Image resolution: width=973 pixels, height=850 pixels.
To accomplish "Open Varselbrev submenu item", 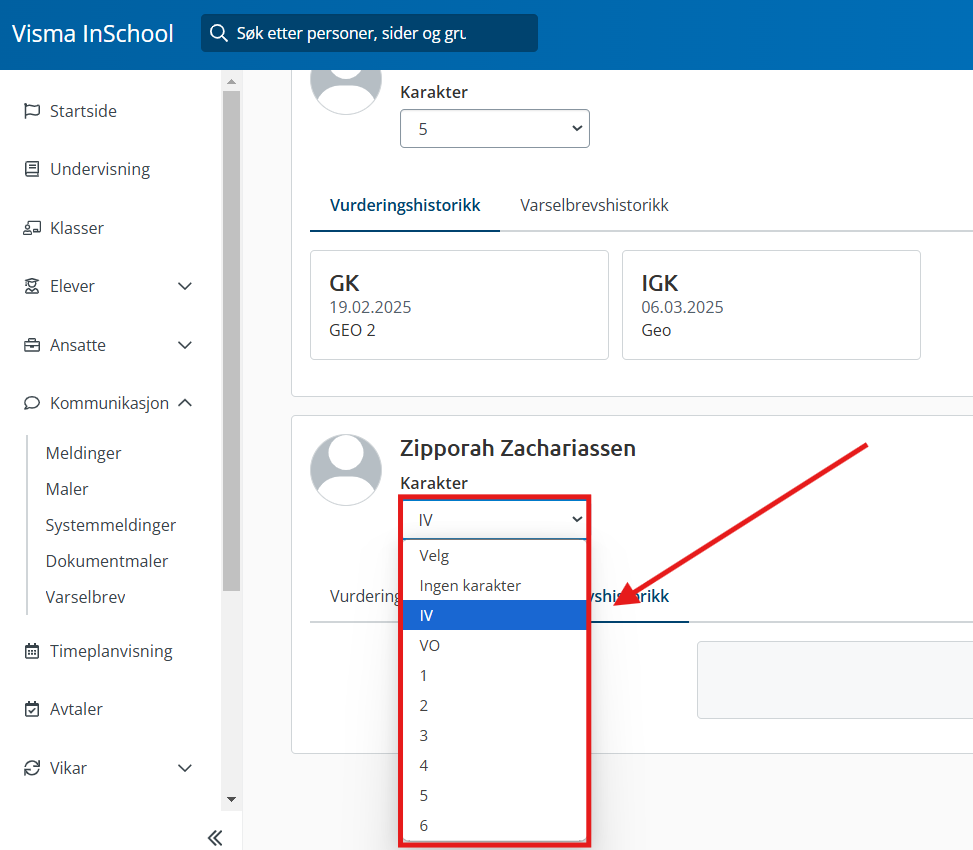I will pyautogui.click(x=85, y=597).
